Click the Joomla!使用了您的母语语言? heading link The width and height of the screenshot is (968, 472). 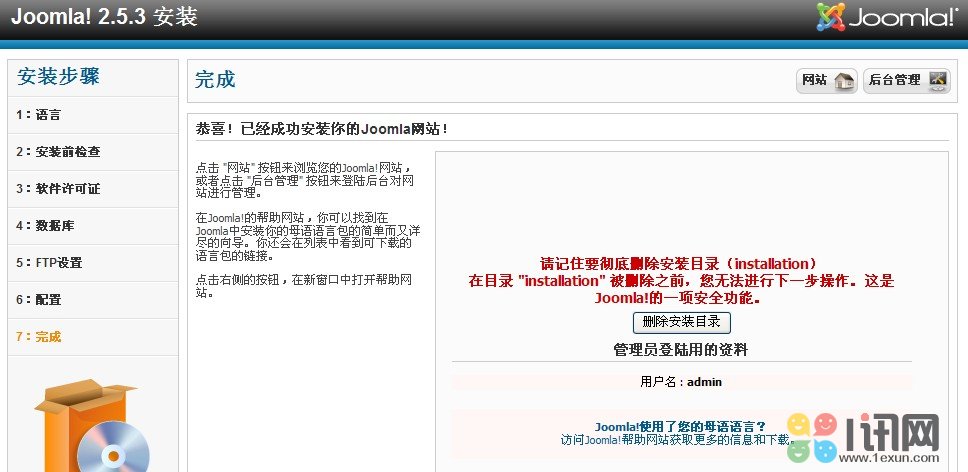point(680,426)
